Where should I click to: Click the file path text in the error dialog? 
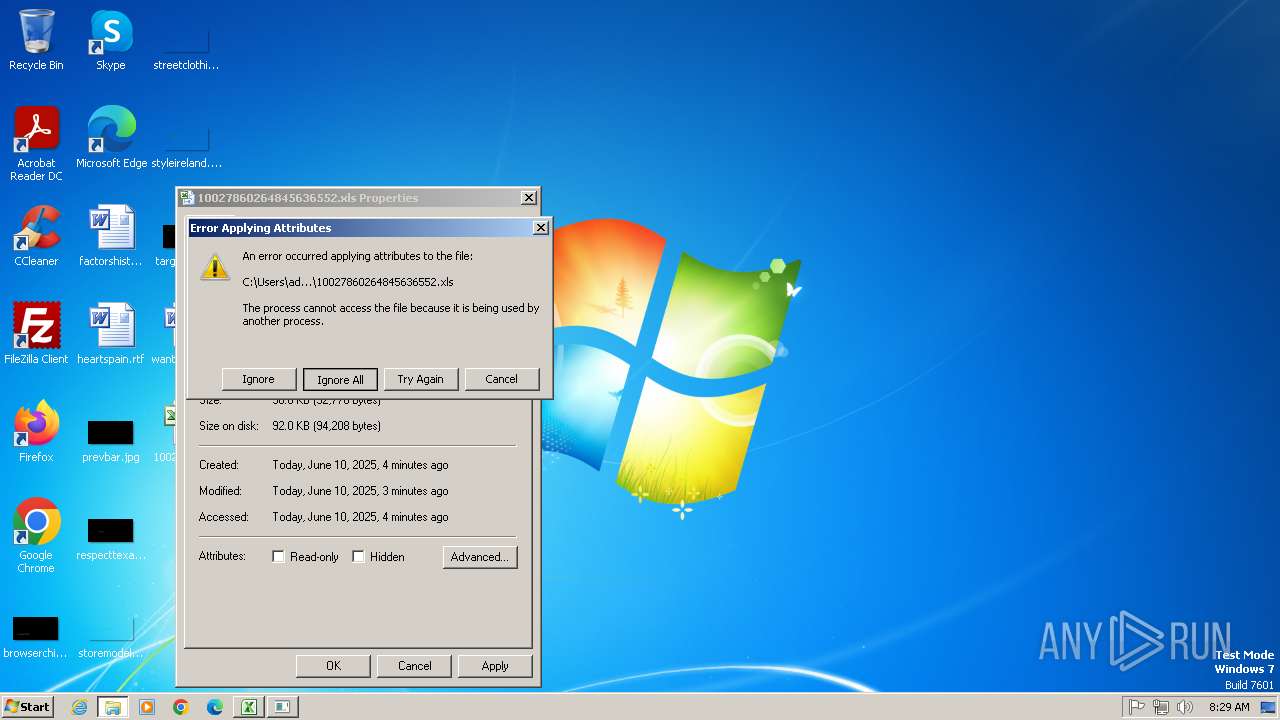click(x=348, y=282)
